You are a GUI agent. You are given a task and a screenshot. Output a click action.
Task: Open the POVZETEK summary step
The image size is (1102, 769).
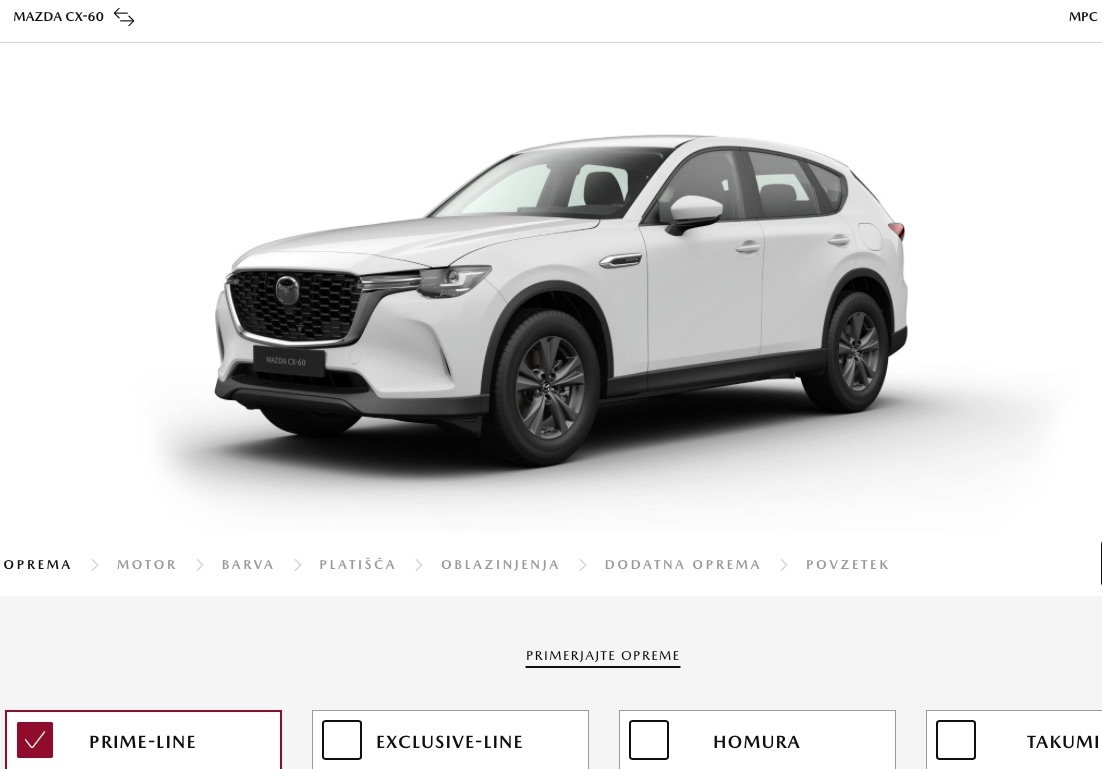(848, 564)
